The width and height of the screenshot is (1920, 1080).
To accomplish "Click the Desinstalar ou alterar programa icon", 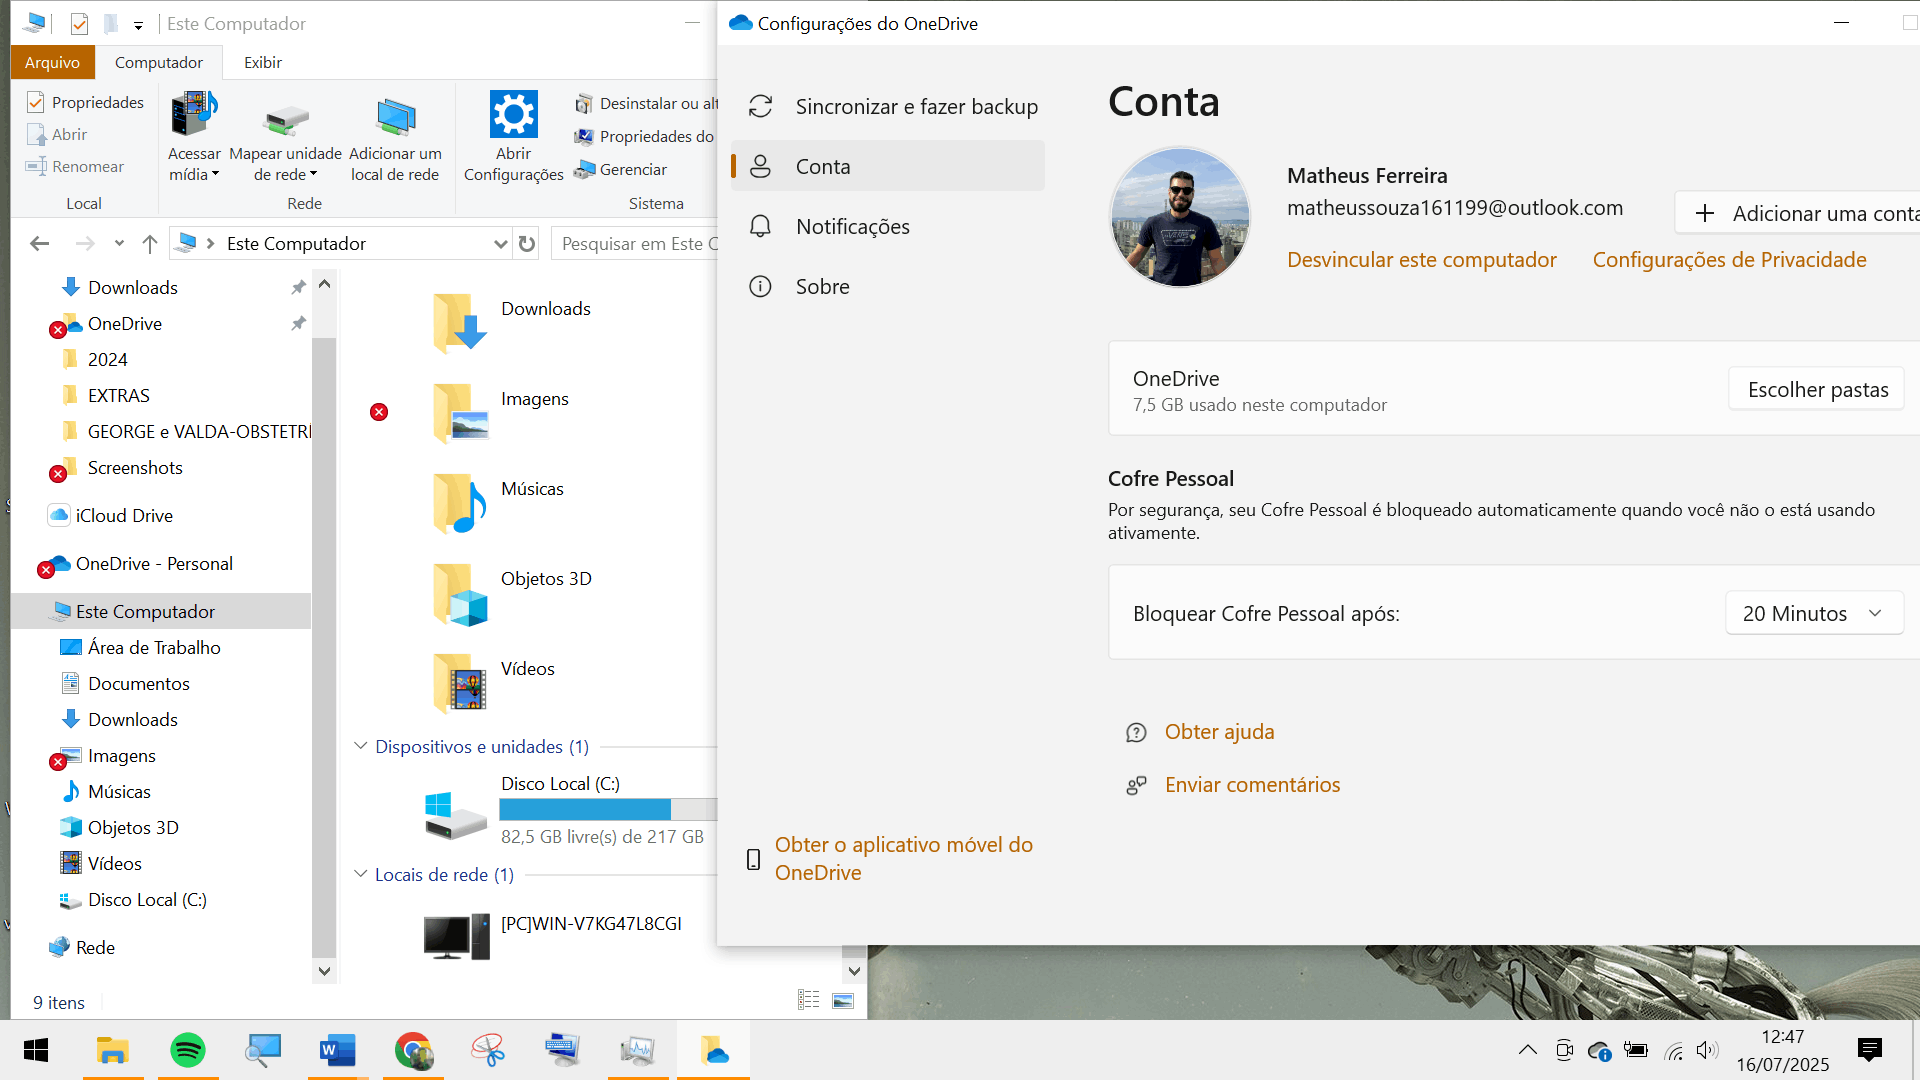I will [x=584, y=103].
